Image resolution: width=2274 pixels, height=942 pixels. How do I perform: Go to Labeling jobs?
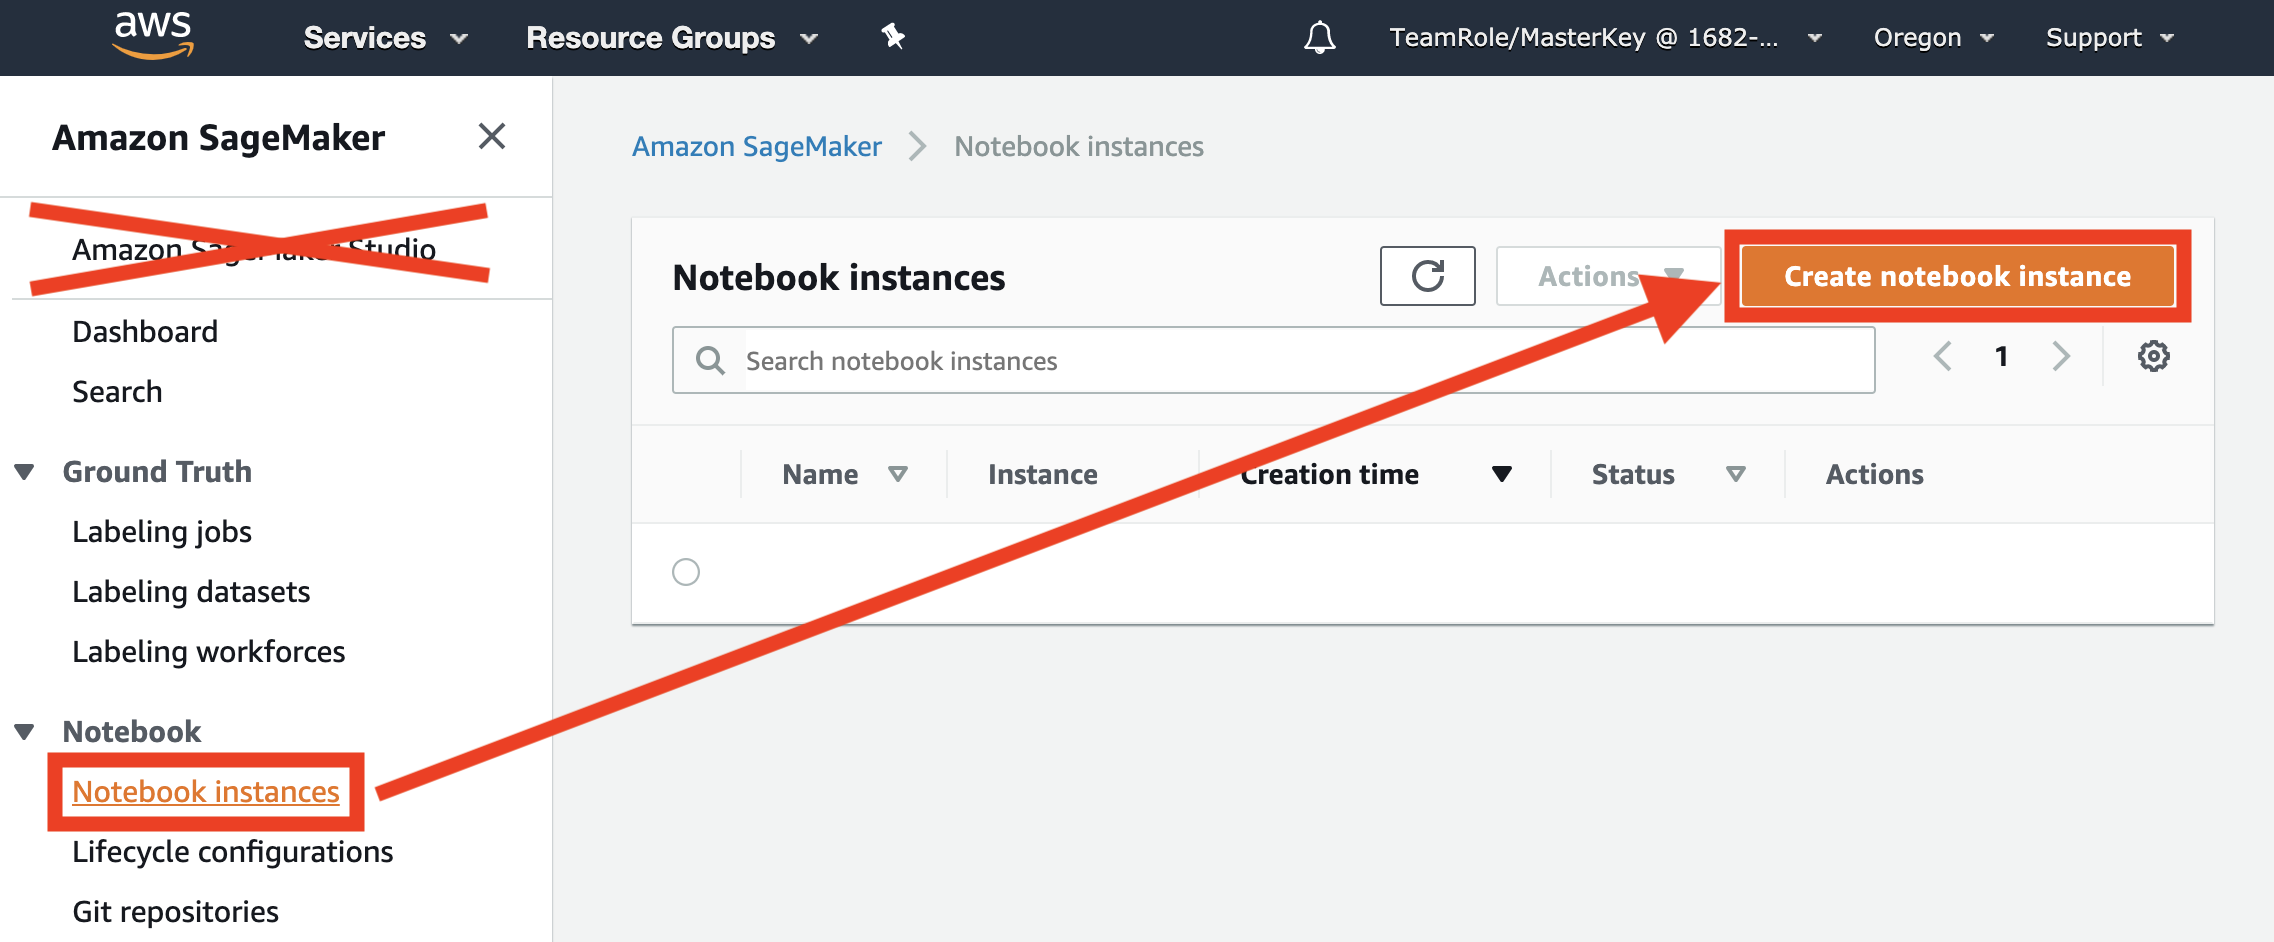coord(162,532)
